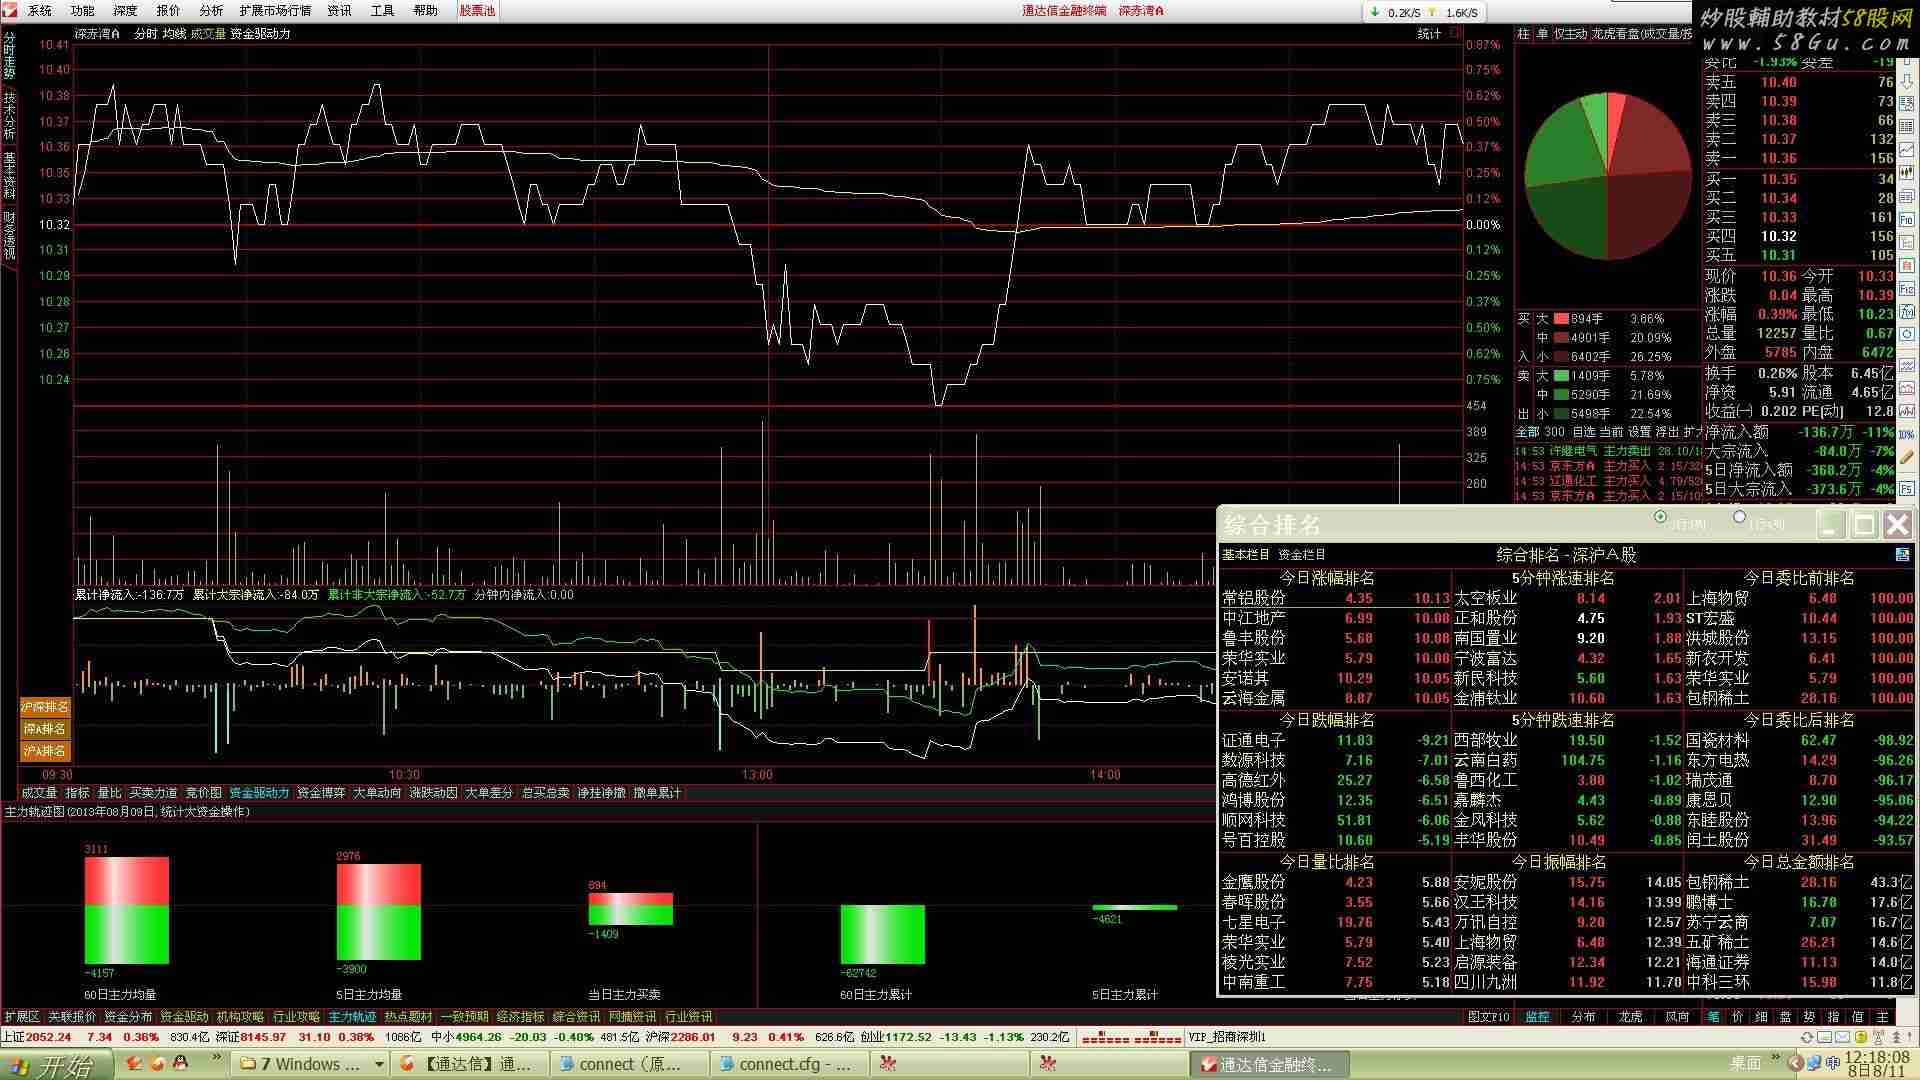This screenshot has width=1920, height=1080.
Task: Click the 沪A排名 button
Action: (x=45, y=751)
